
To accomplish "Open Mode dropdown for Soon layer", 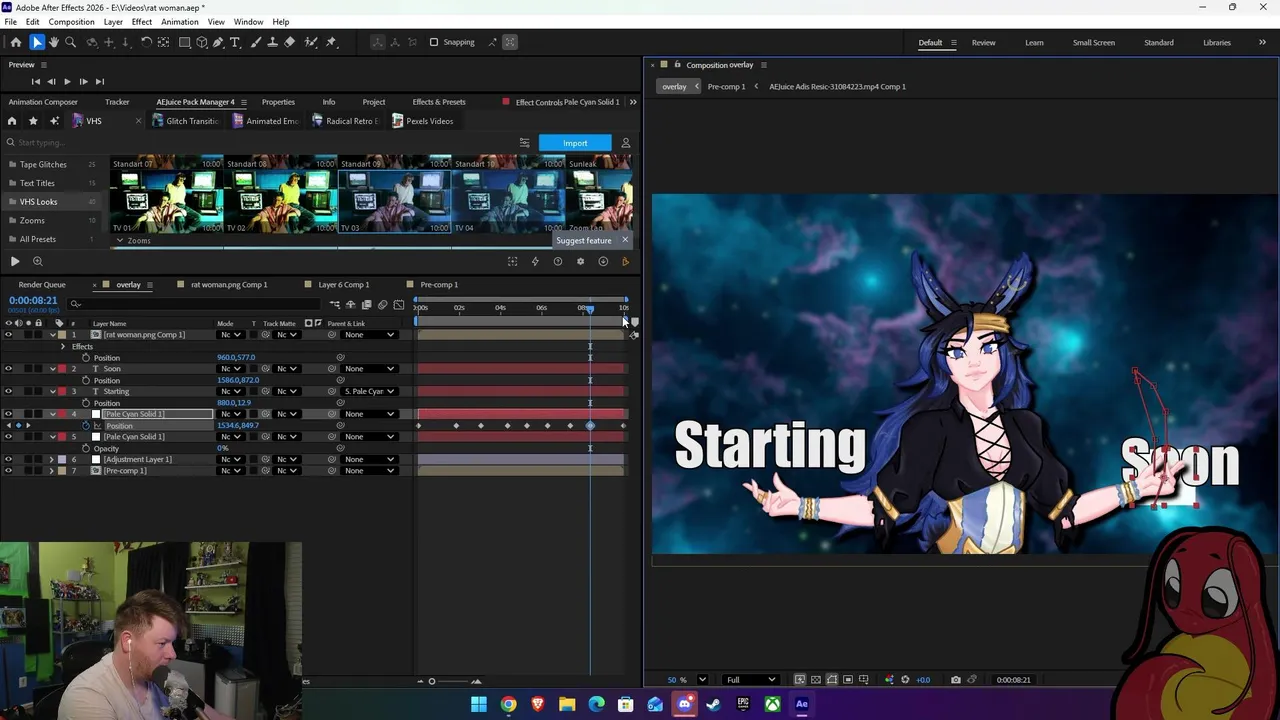I will coord(231,369).
